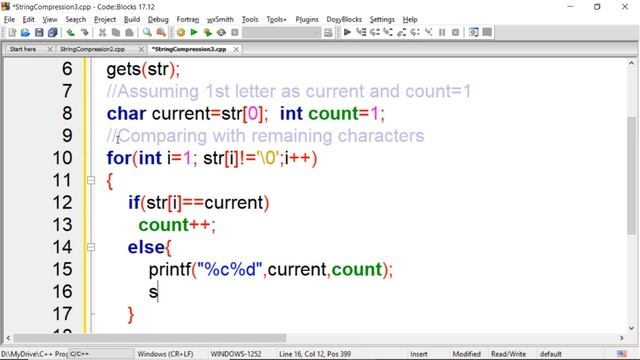Switch to the Start here tab

(x=23, y=49)
